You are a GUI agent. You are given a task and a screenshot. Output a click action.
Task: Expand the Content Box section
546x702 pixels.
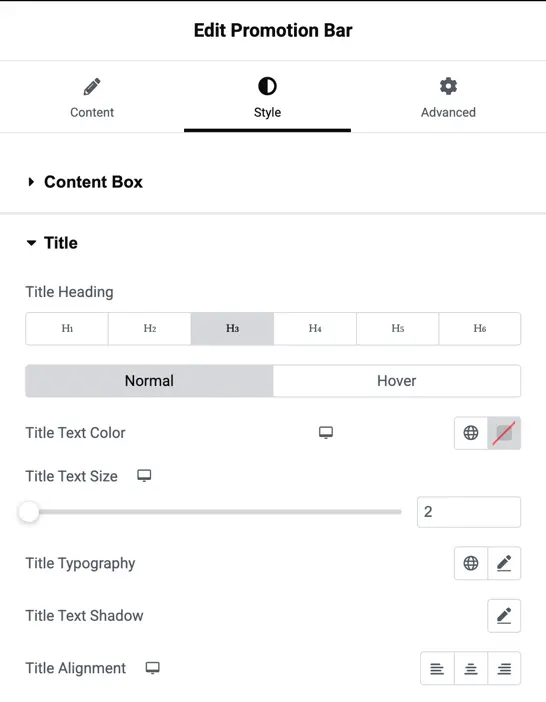pyautogui.click(x=85, y=182)
